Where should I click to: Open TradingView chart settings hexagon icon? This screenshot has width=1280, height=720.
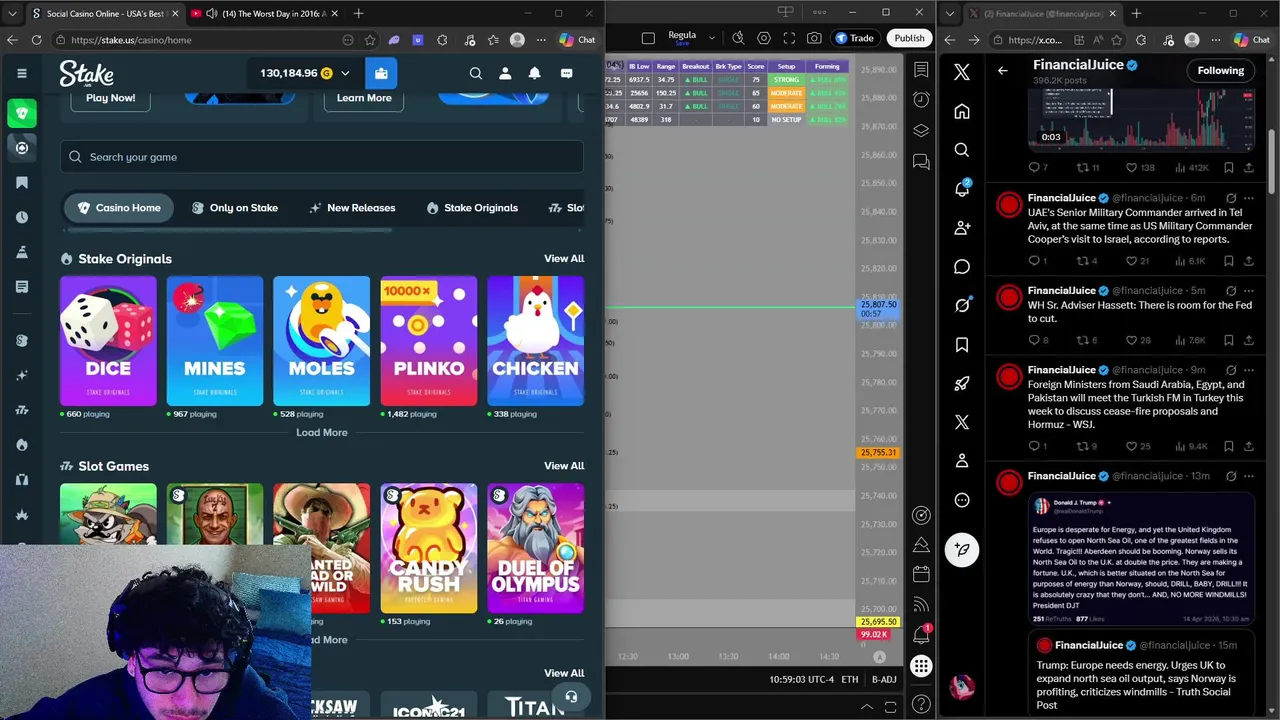pos(764,38)
